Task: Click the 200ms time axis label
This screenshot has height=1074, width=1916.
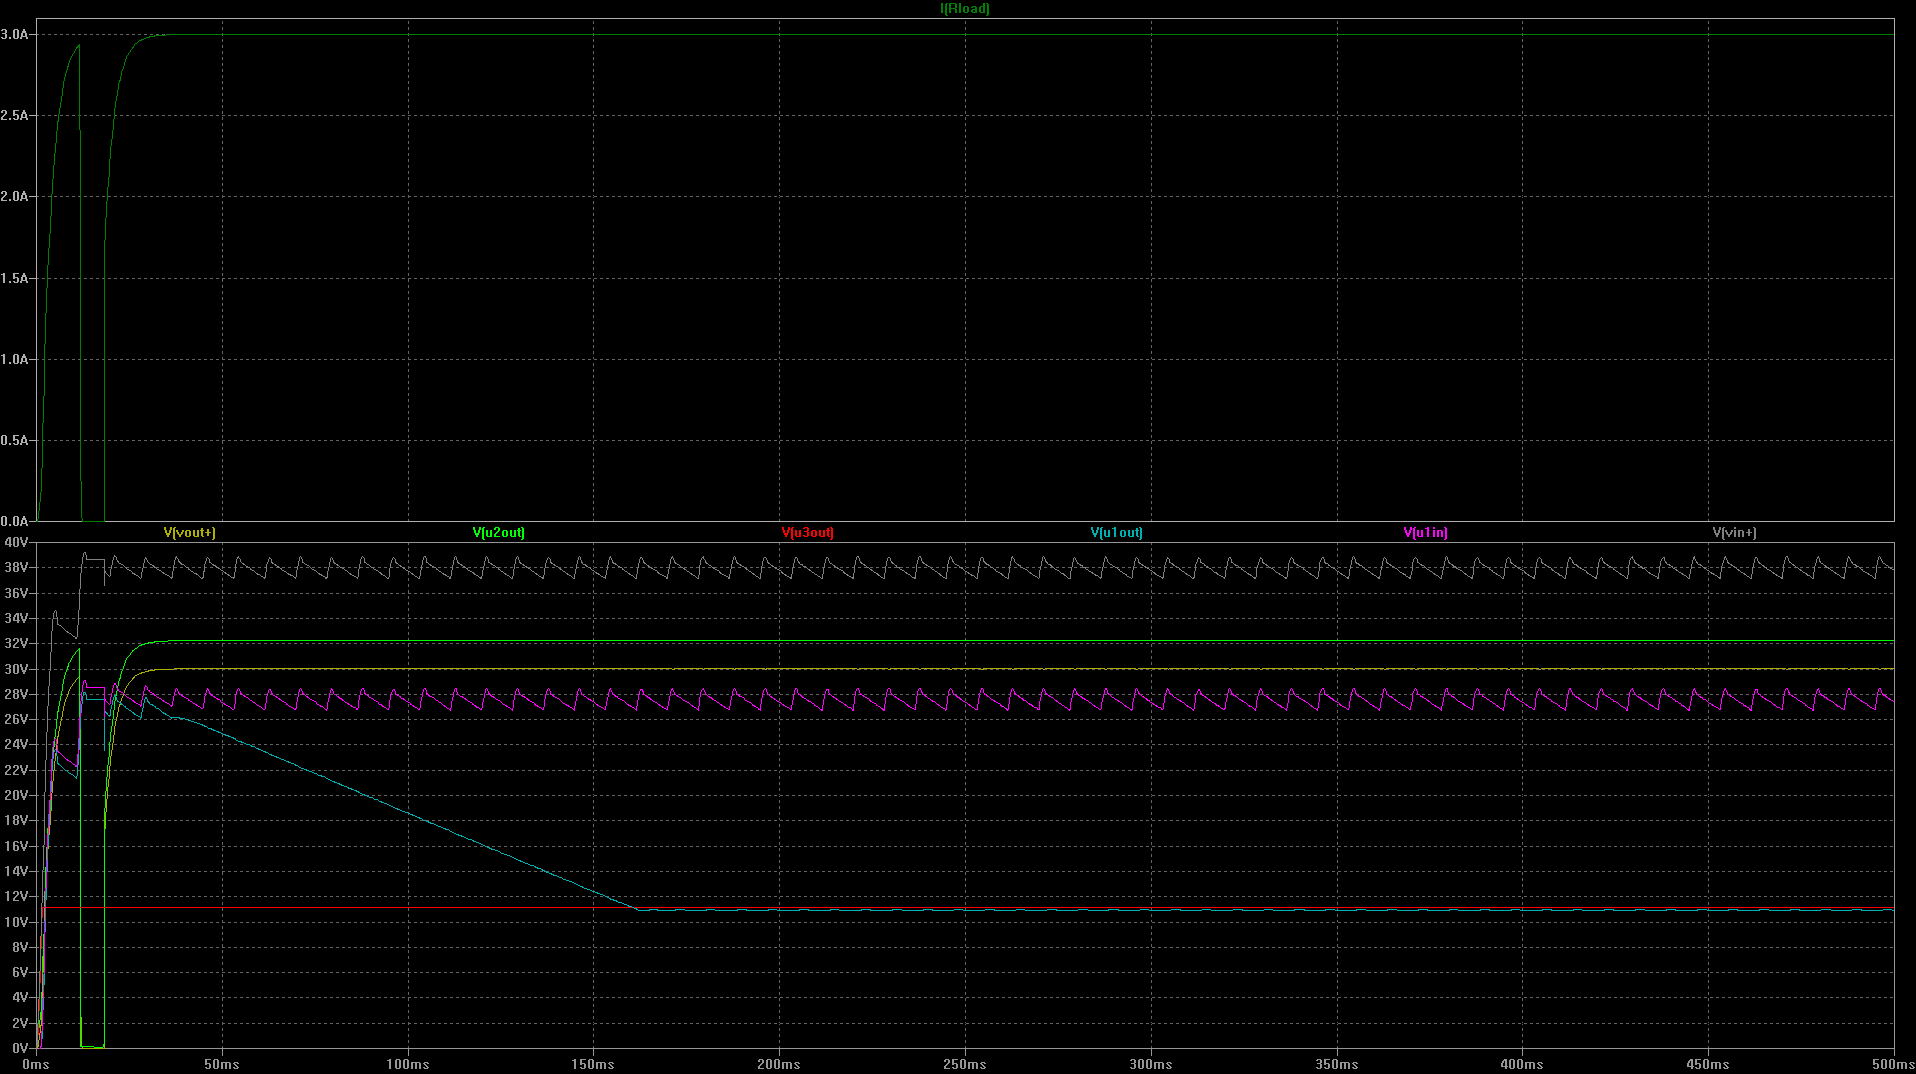Action: pyautogui.click(x=779, y=1065)
